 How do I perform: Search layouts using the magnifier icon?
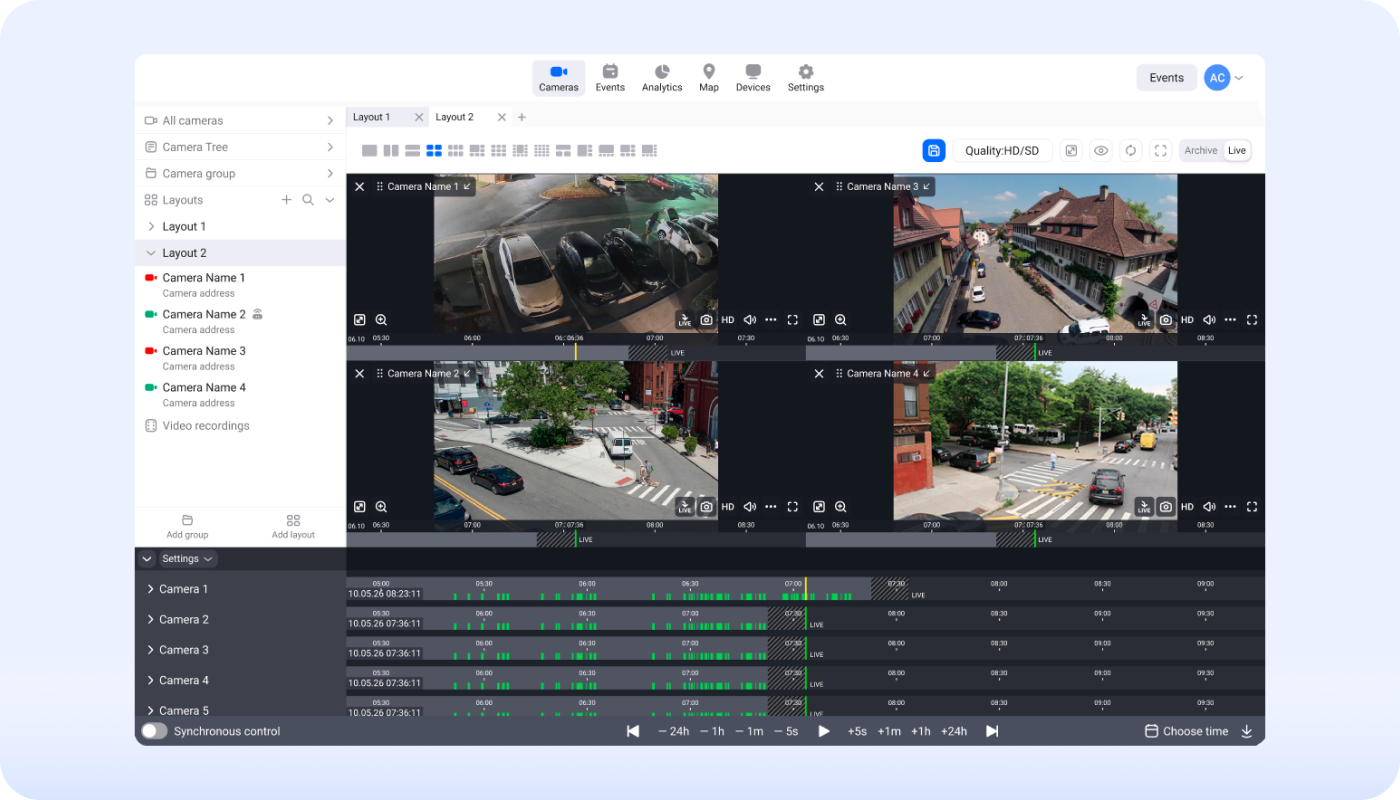[x=308, y=200]
